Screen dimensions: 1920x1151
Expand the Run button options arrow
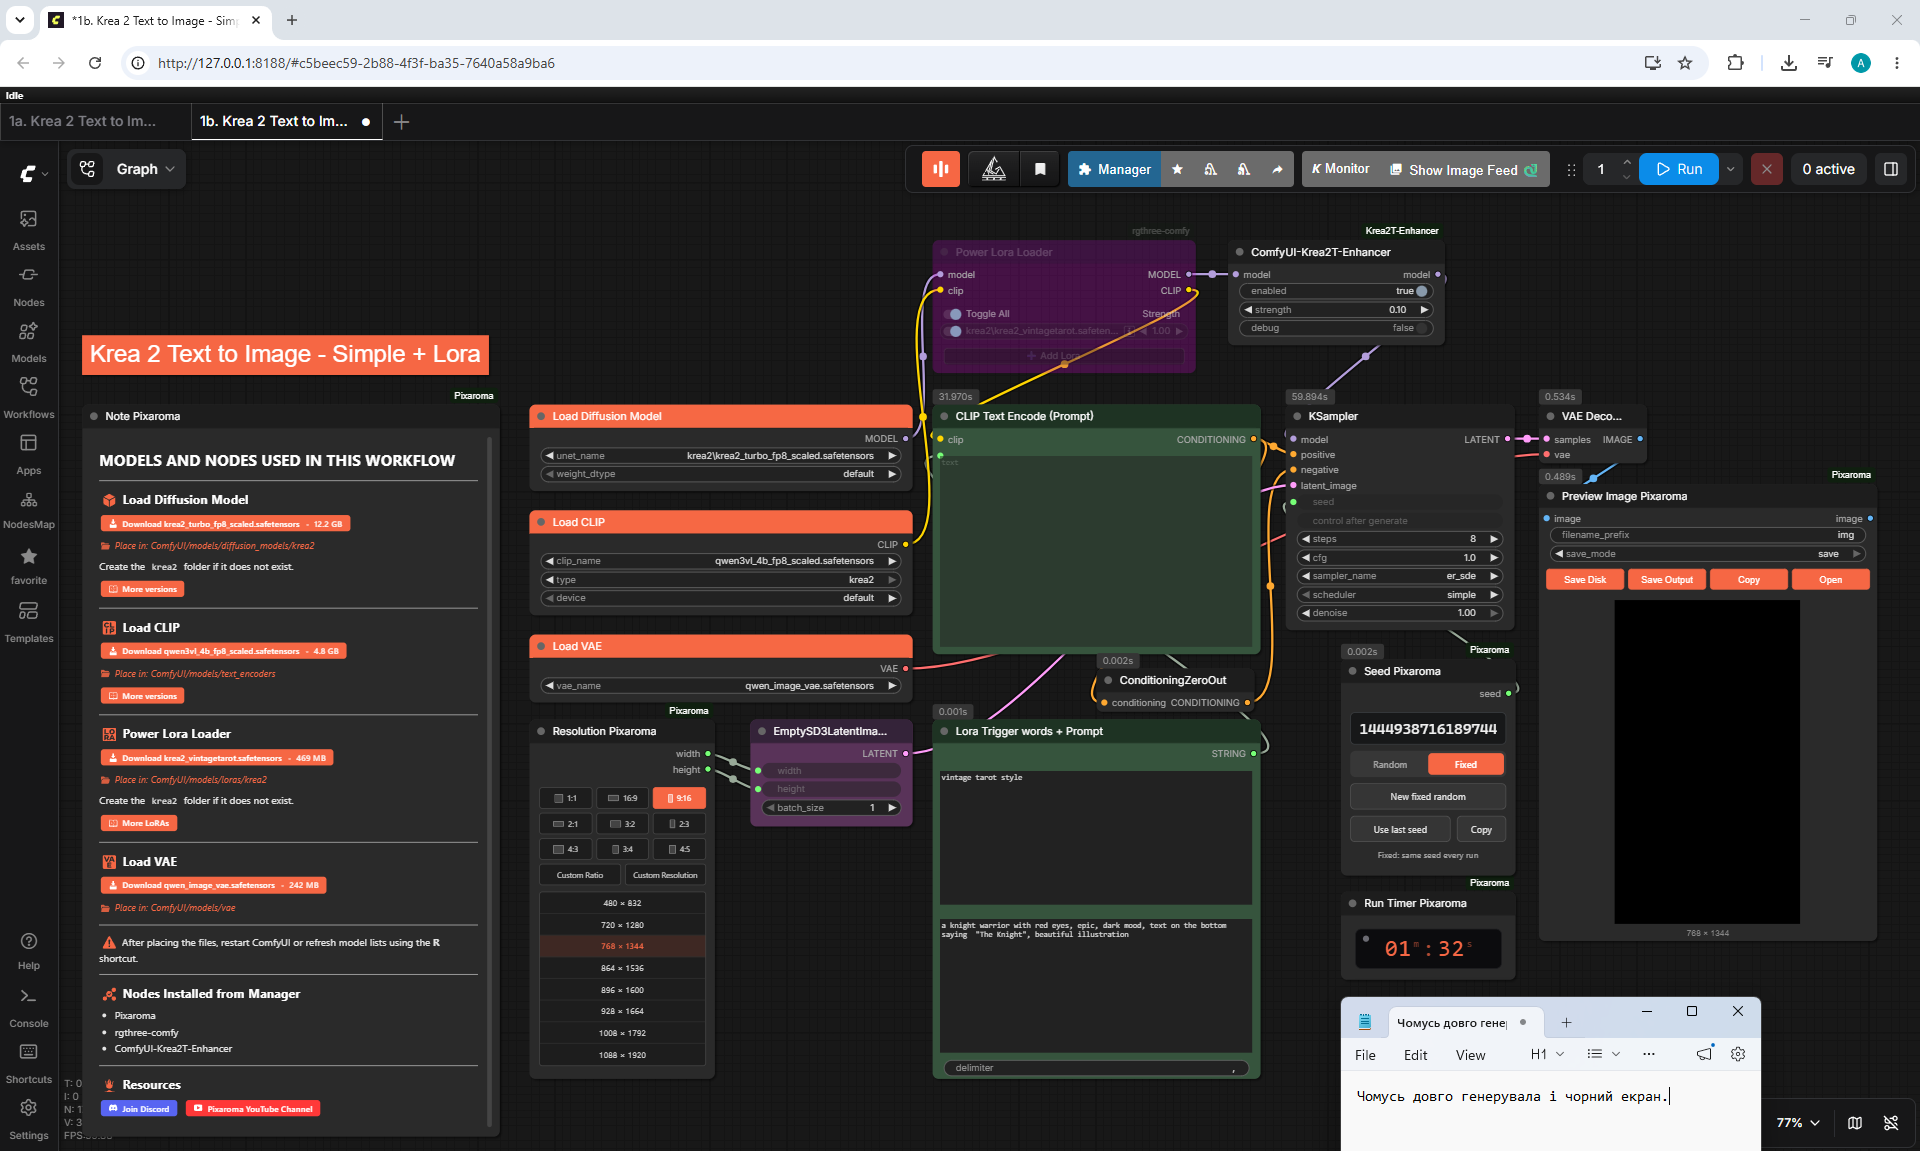click(x=1731, y=169)
